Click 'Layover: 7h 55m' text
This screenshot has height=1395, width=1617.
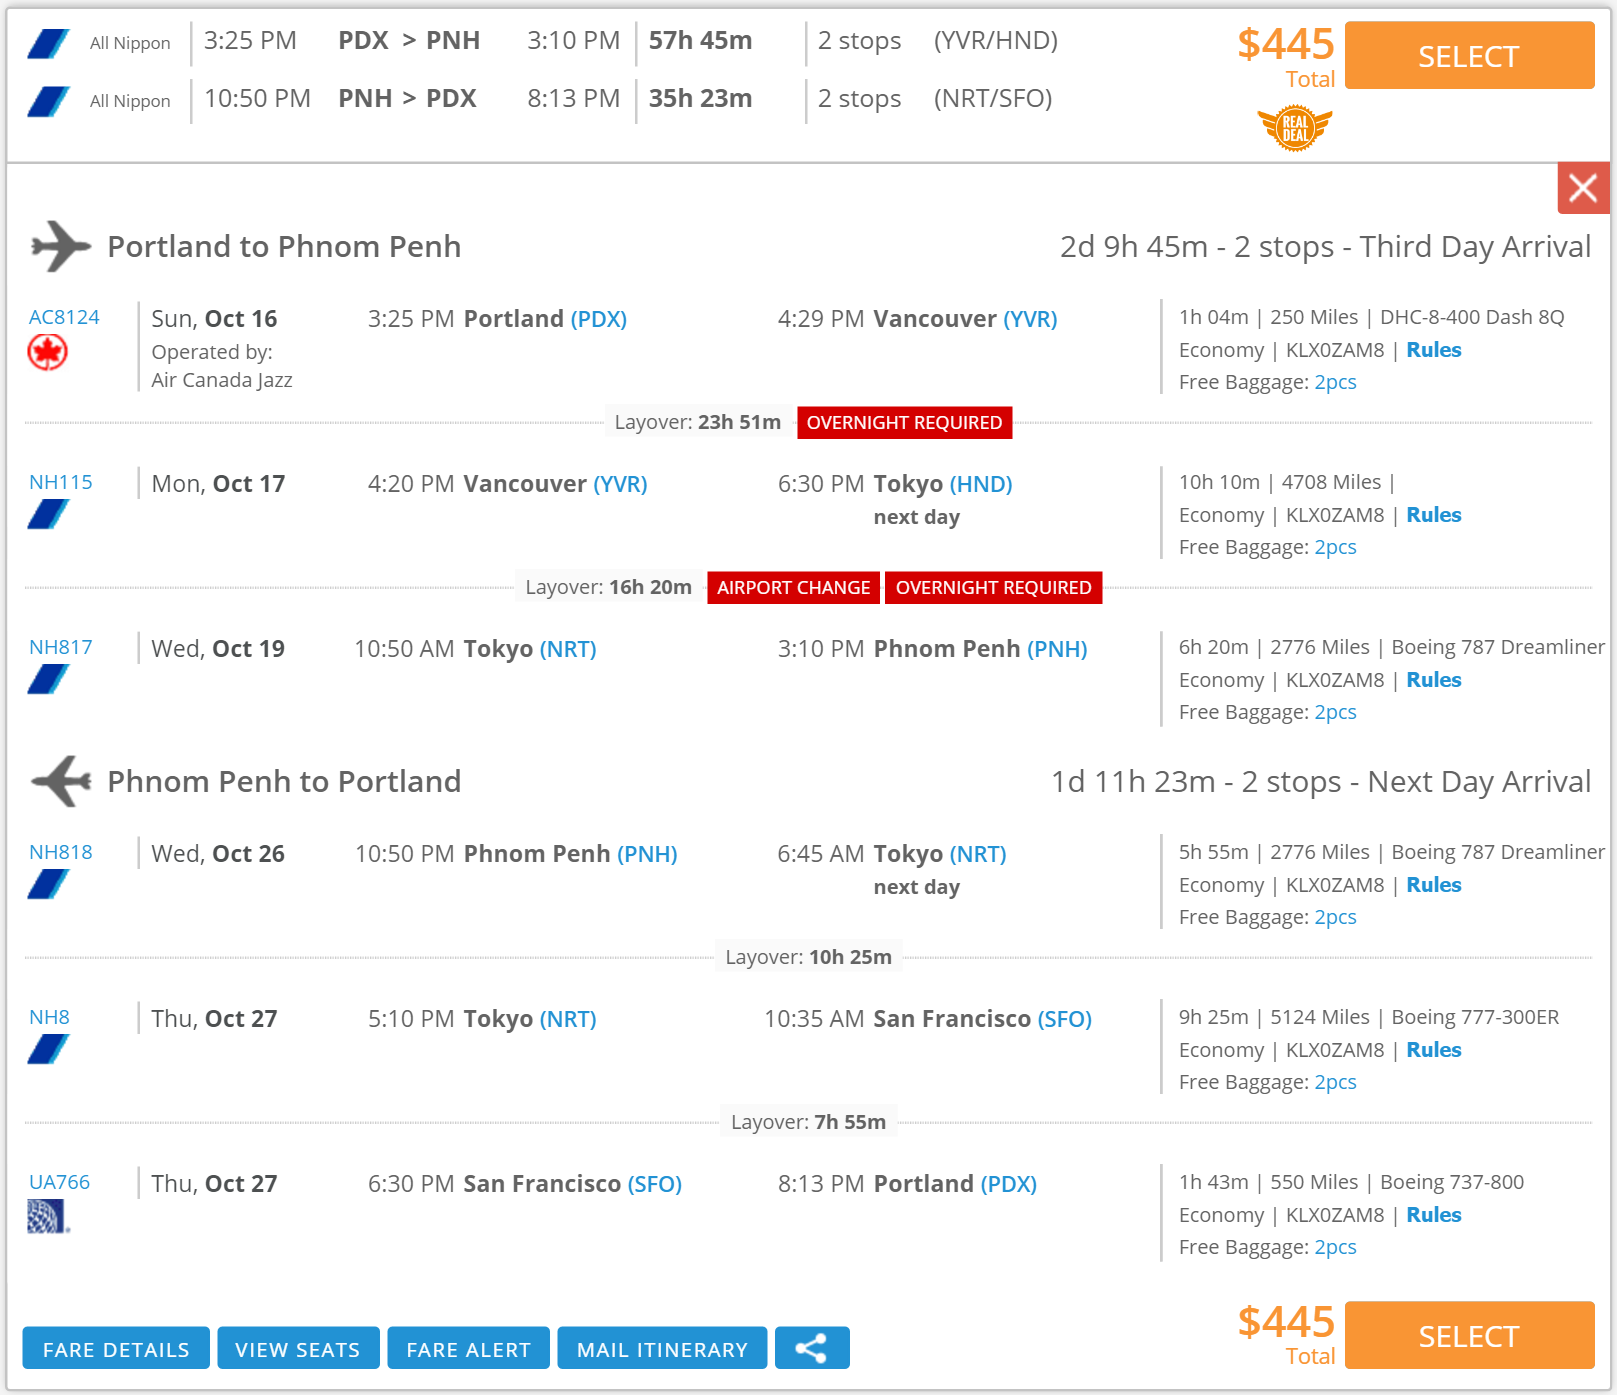click(x=808, y=1122)
